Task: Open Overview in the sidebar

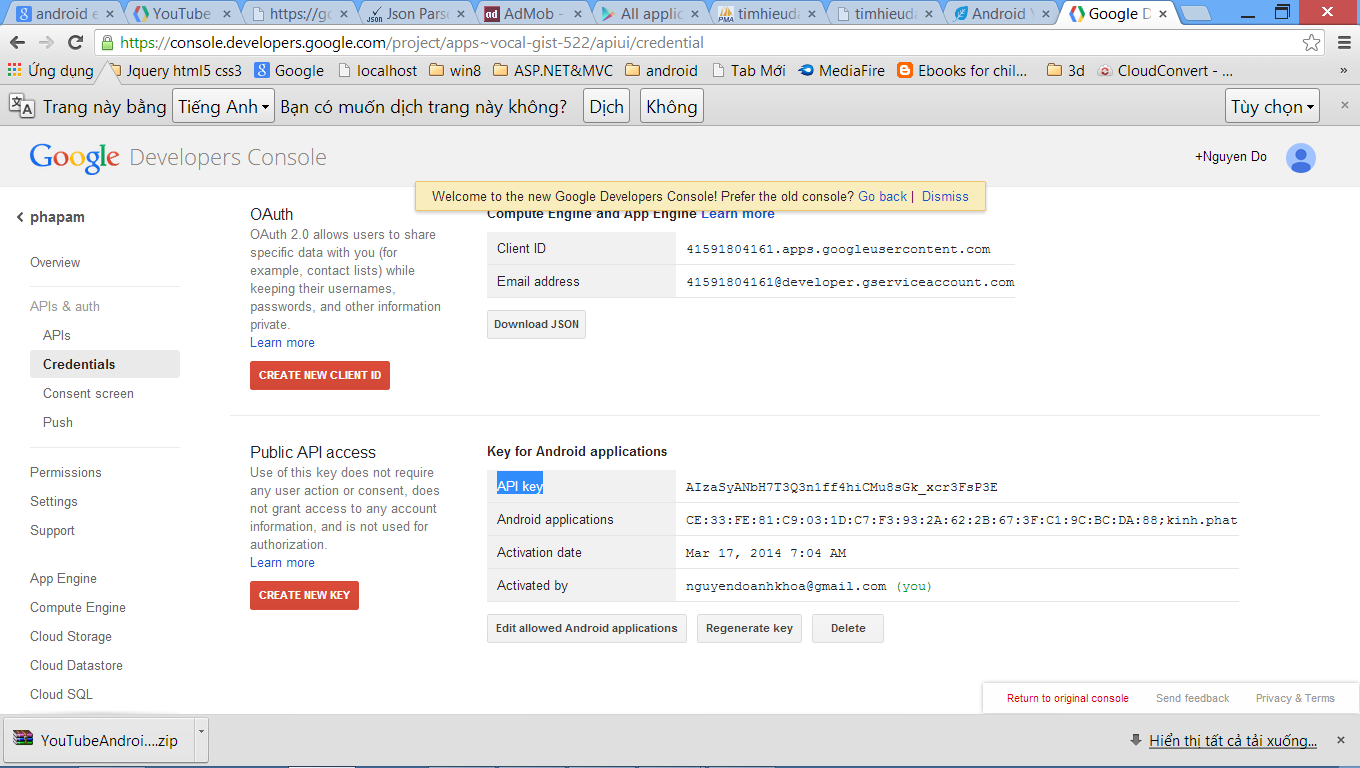Action: click(55, 263)
